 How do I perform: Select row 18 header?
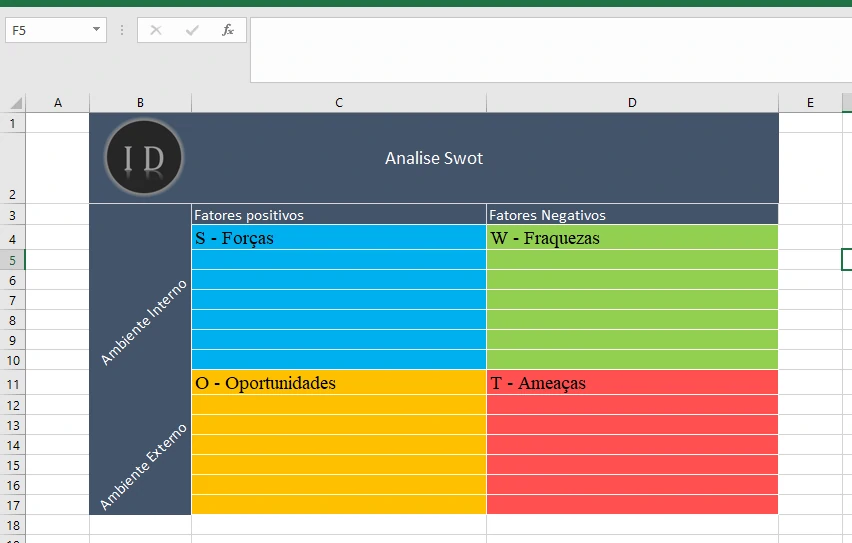coord(12,525)
